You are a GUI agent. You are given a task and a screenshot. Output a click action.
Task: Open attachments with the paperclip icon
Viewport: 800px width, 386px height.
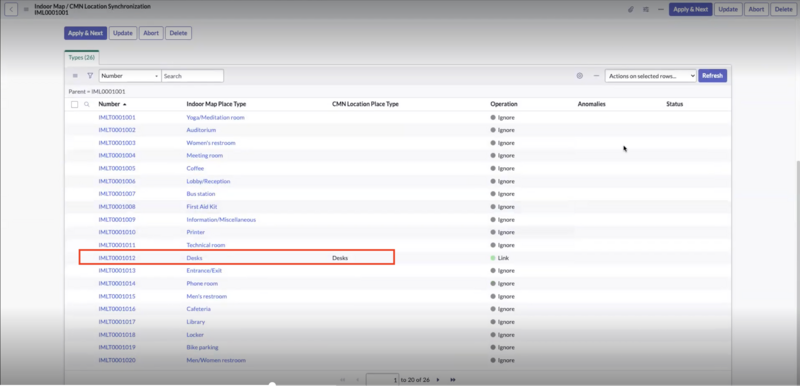tap(631, 9)
